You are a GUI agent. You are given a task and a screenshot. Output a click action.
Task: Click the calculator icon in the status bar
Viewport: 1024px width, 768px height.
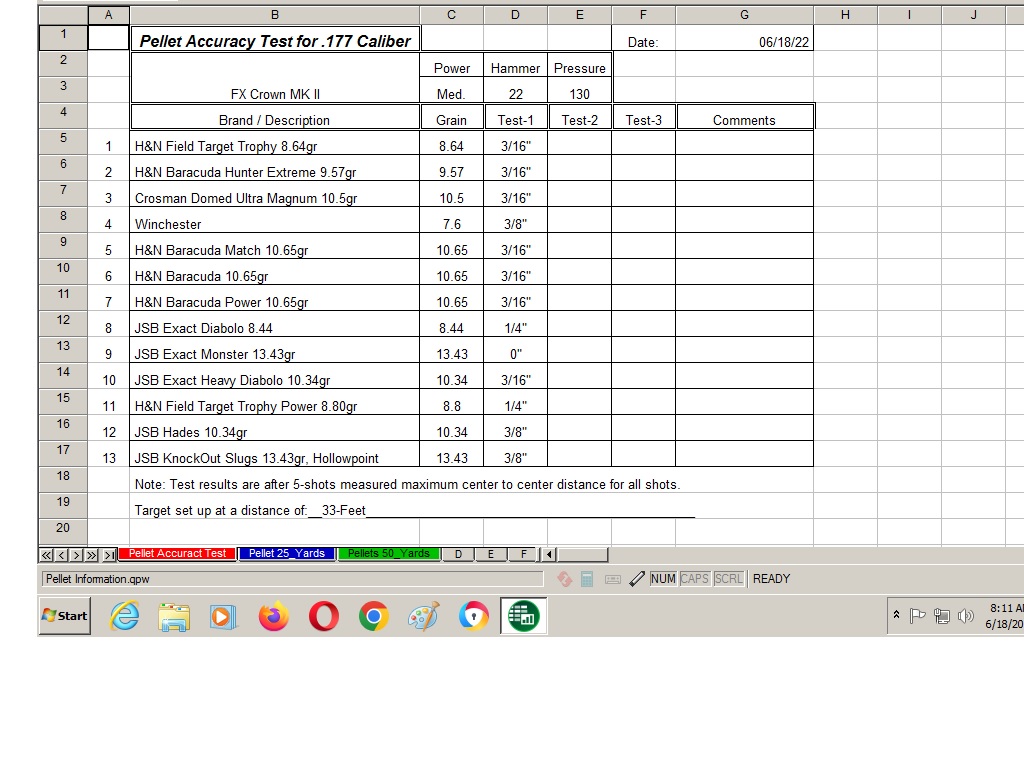coord(587,579)
